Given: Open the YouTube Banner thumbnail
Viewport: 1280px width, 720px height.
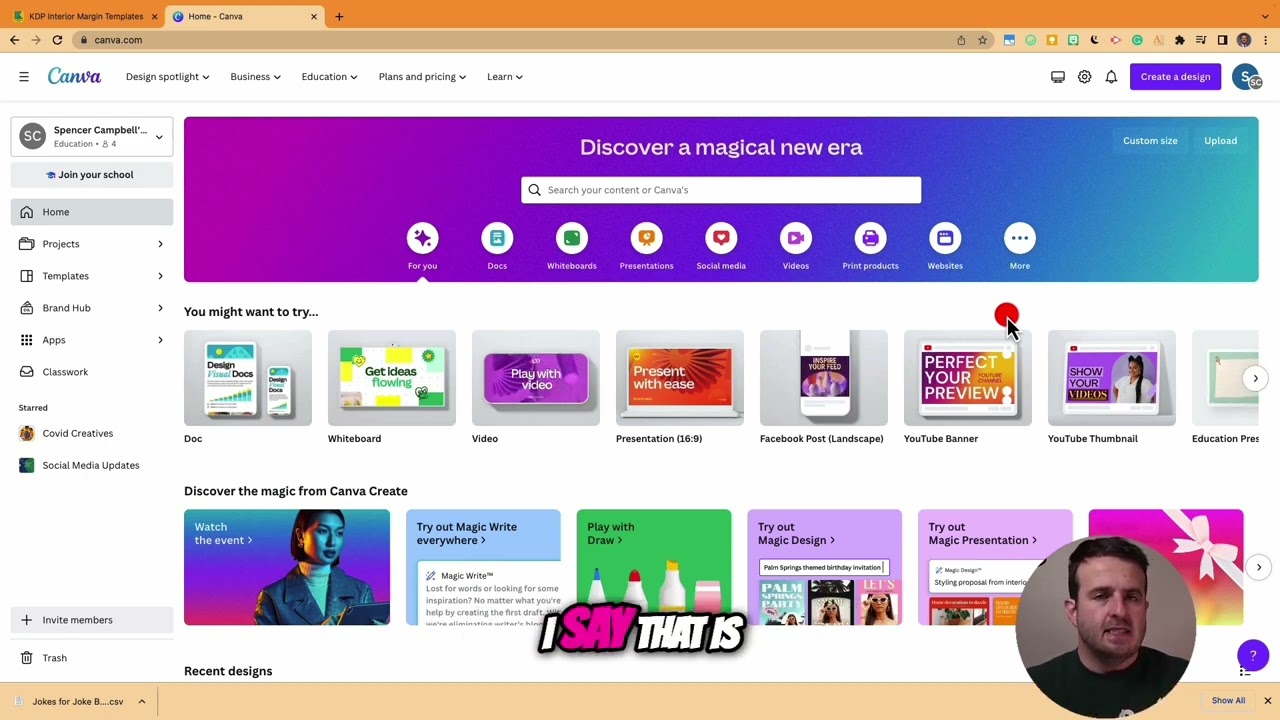Looking at the screenshot, I should tap(968, 378).
